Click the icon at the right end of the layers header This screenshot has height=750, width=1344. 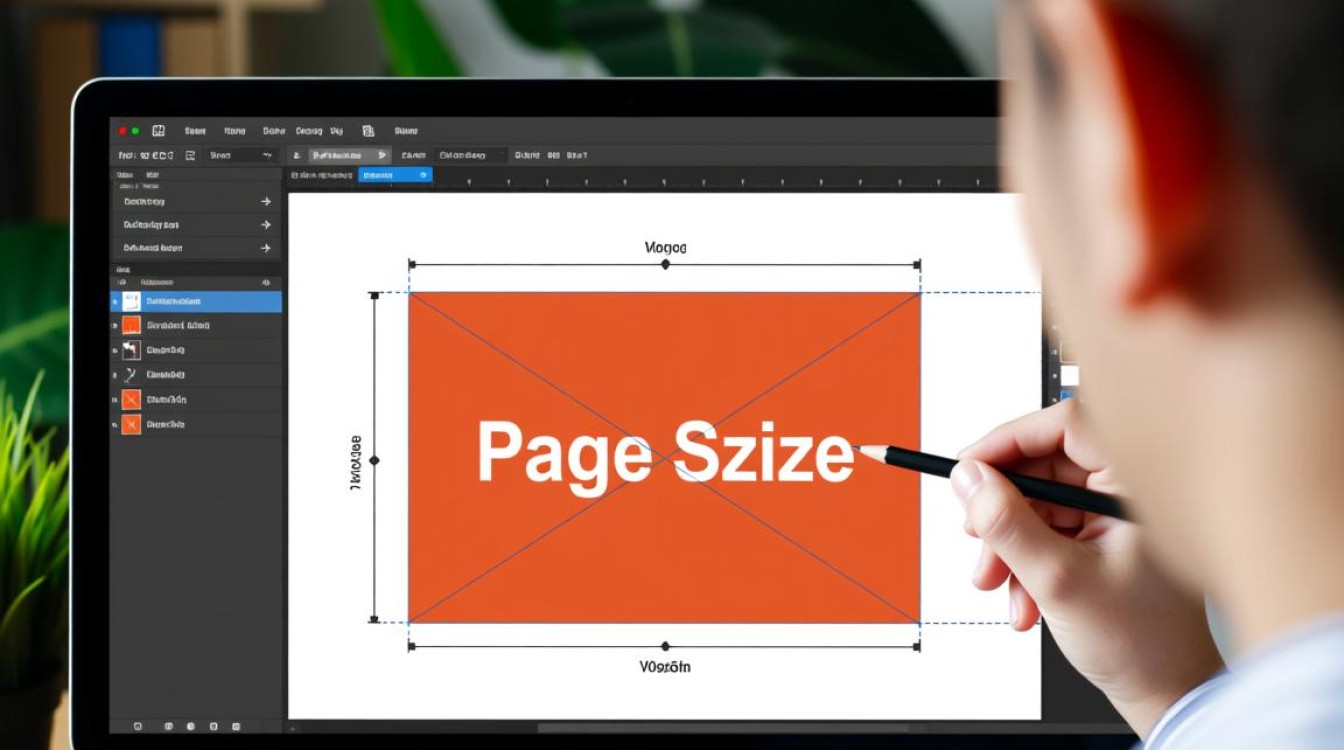(265, 283)
